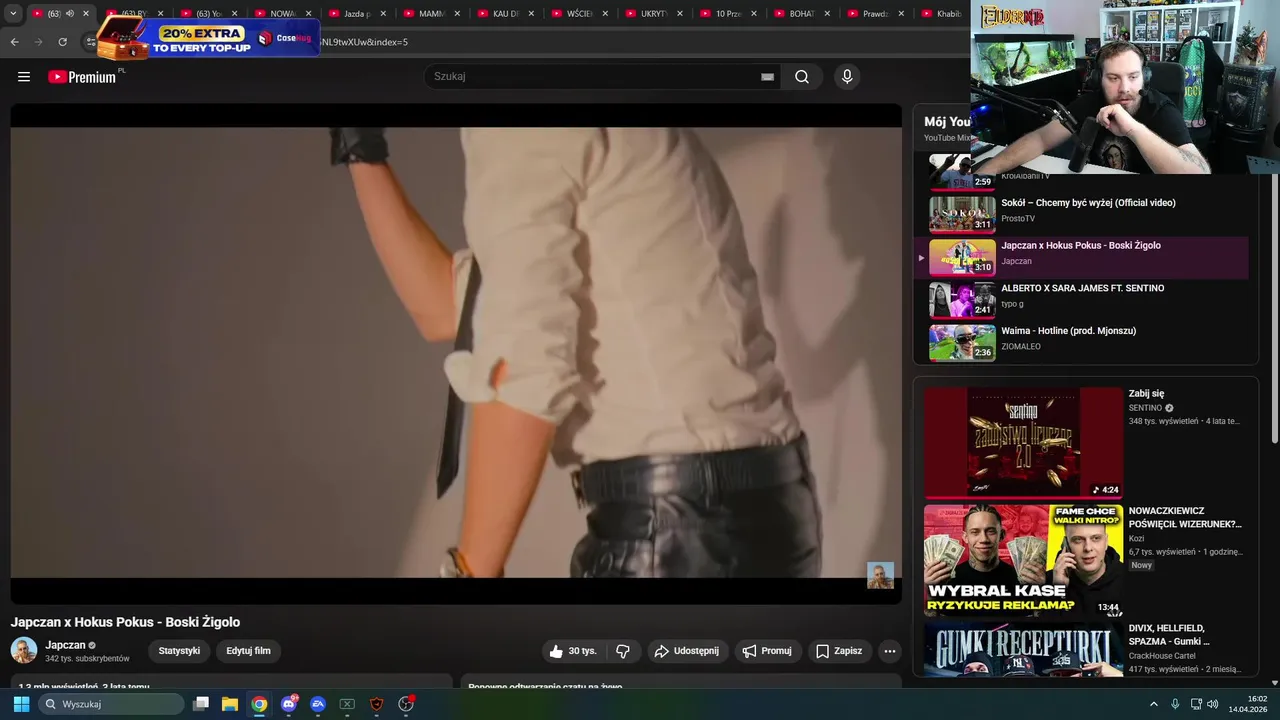The image size is (1280, 720).
Task: Click the video title Boski Żigolo heading
Action: [x=125, y=622]
